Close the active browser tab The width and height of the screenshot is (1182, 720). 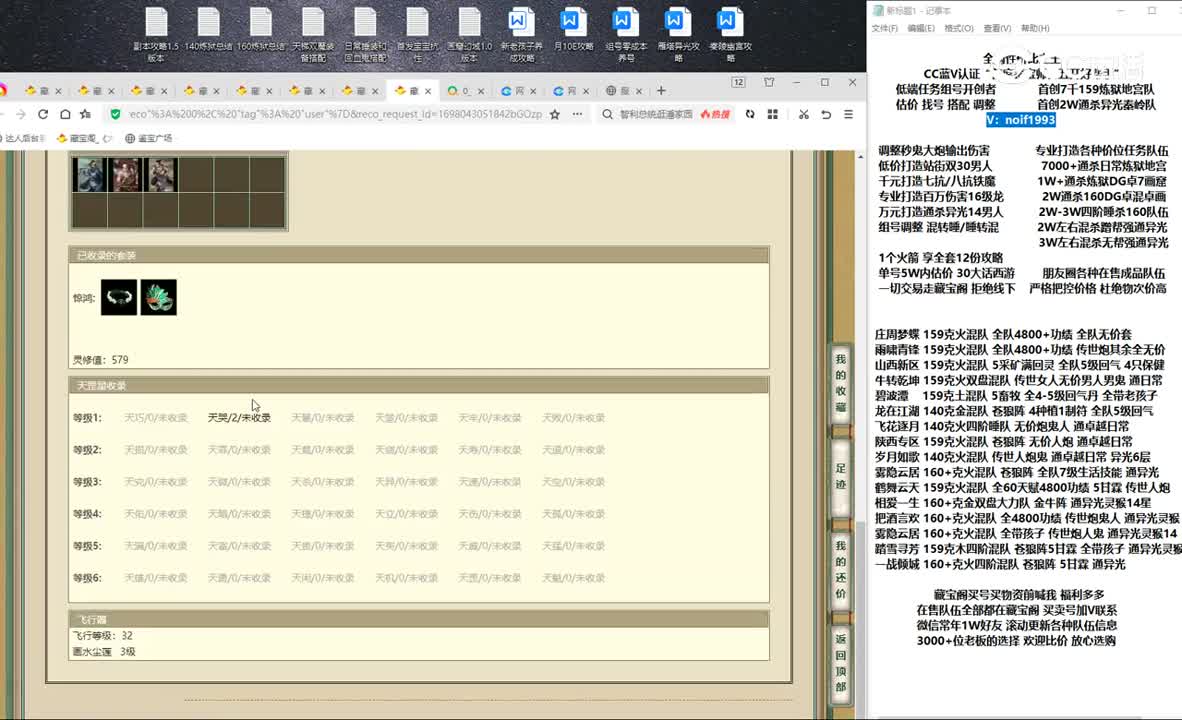(x=428, y=90)
